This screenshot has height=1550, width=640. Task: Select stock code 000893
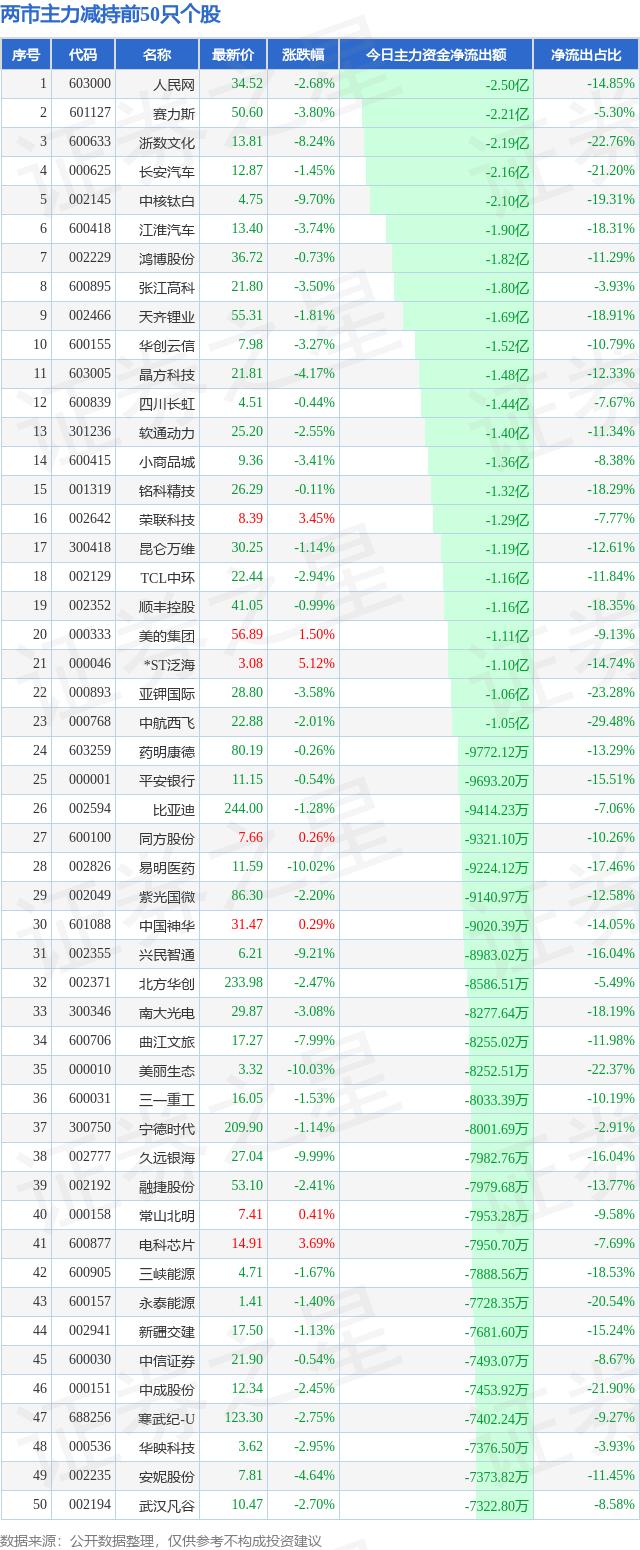point(90,693)
